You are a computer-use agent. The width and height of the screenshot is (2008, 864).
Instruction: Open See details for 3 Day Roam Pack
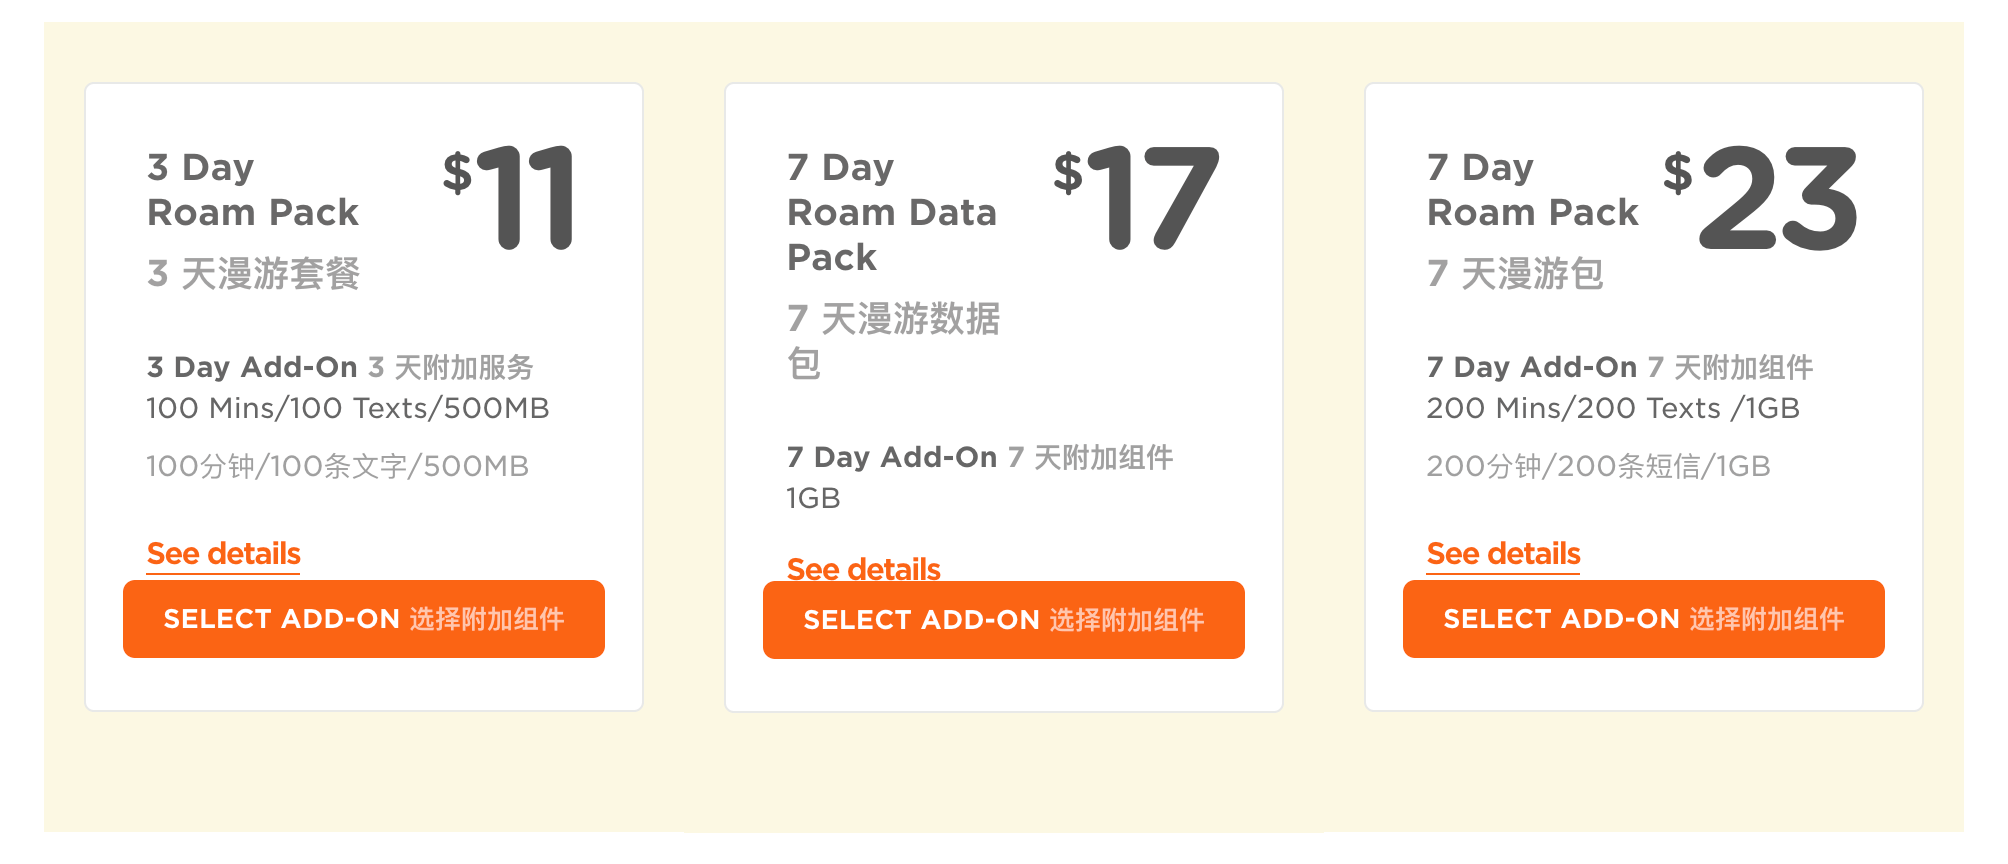[x=223, y=553]
